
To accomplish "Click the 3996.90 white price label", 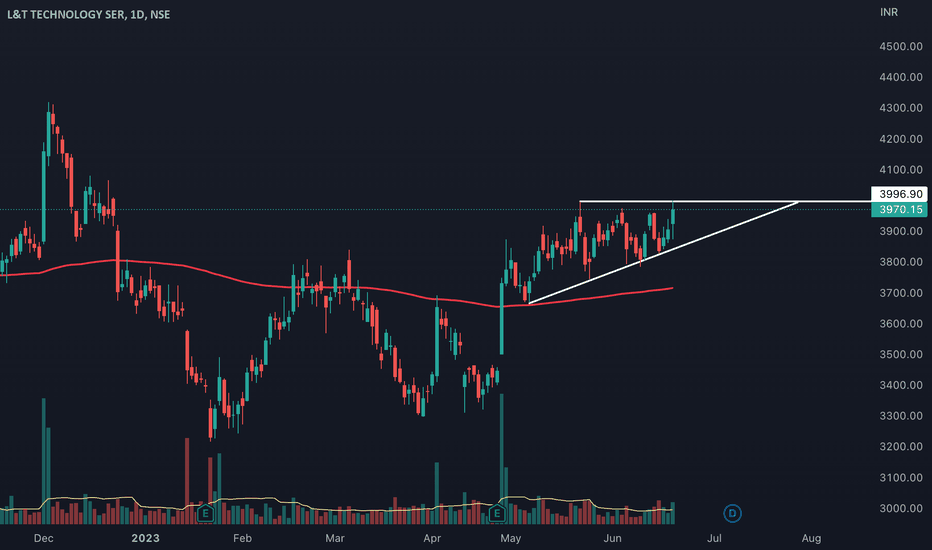I will point(899,194).
